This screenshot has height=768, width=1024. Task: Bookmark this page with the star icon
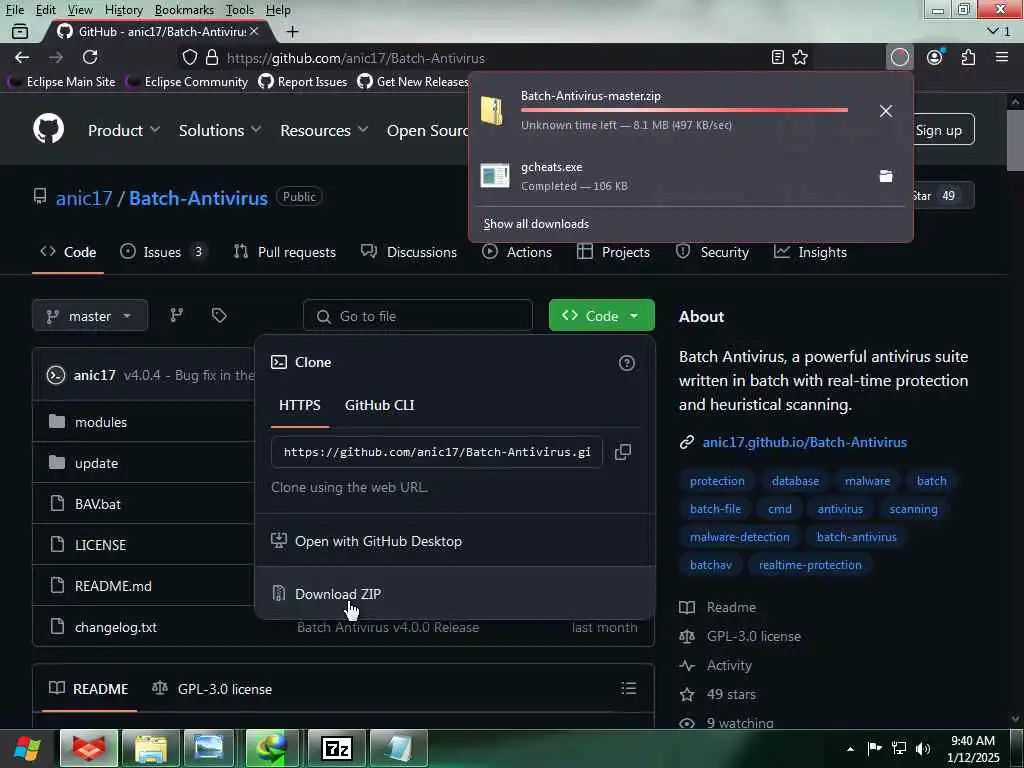click(800, 57)
